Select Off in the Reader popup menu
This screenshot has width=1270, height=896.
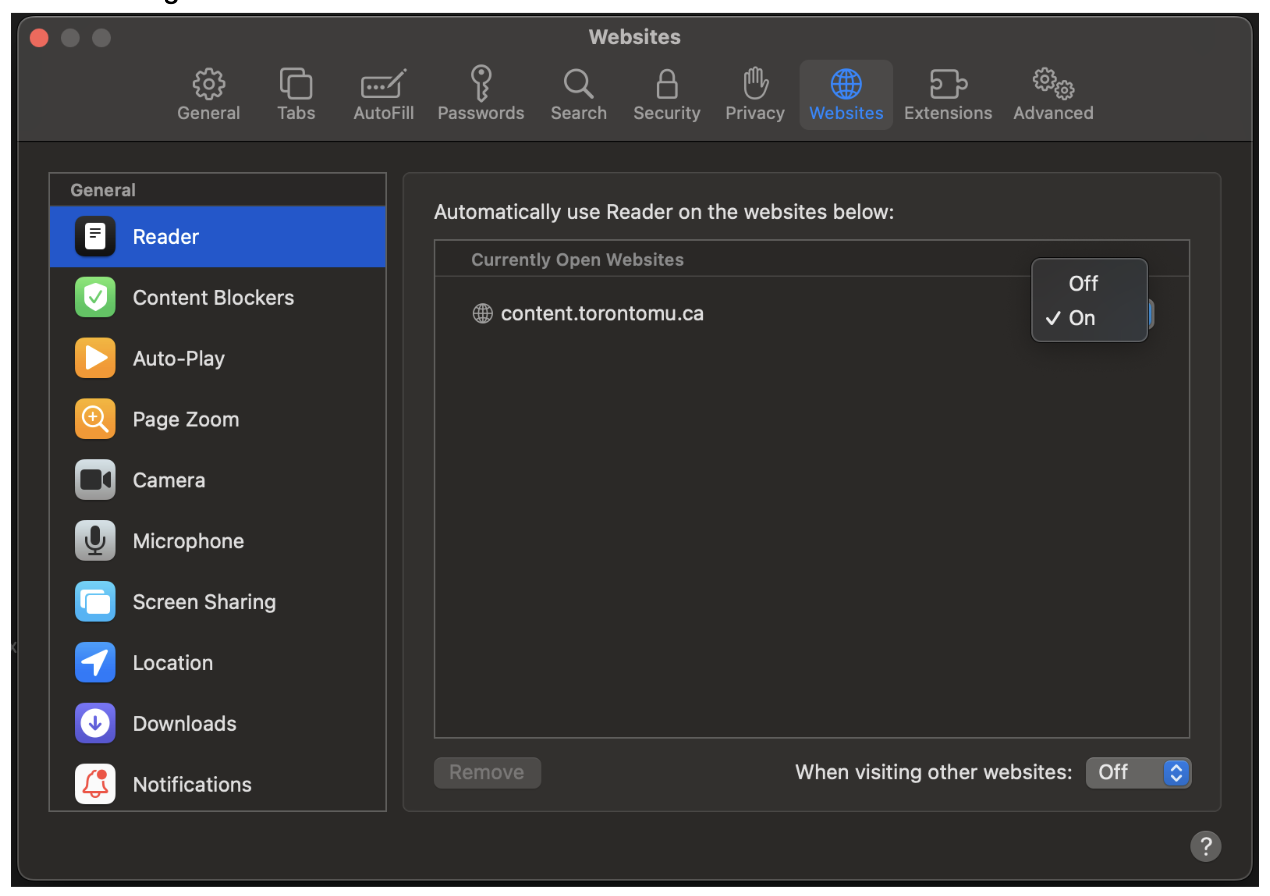coord(1083,284)
